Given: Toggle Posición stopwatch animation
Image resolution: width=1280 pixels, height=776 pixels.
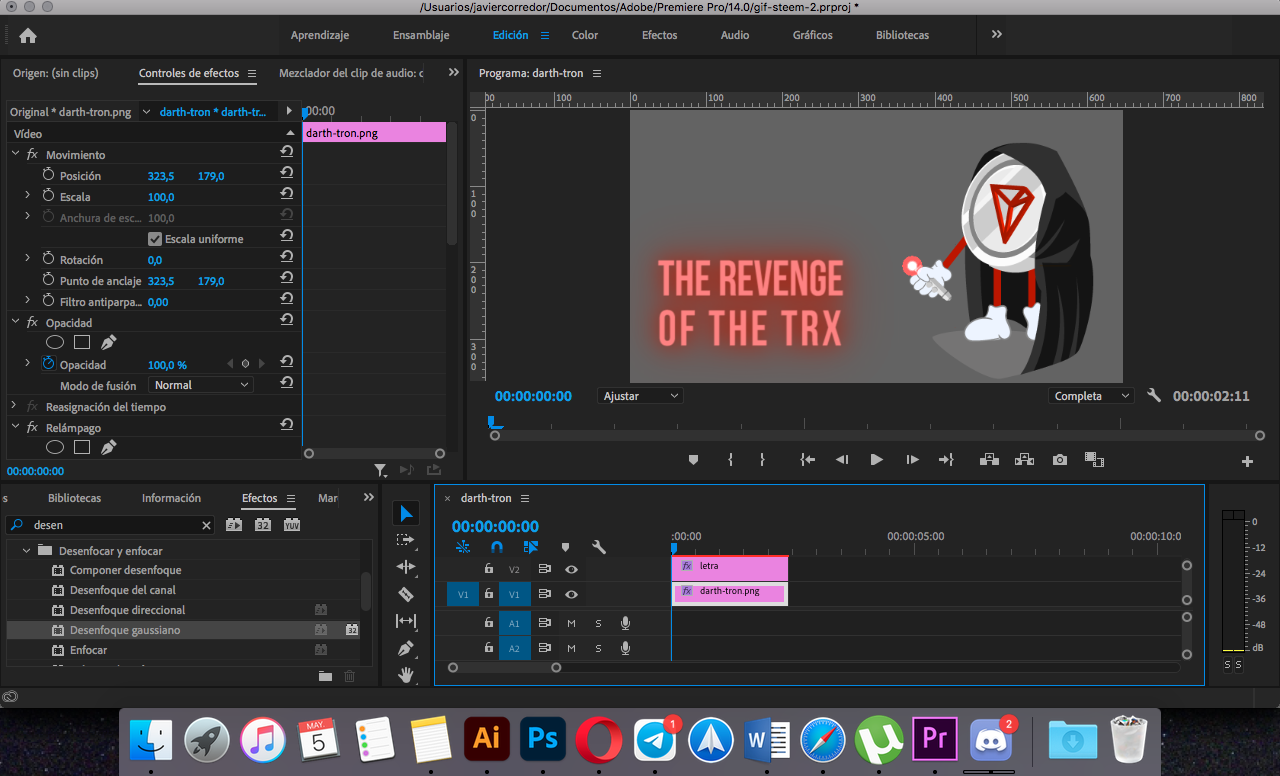Looking at the screenshot, I should coord(48,175).
